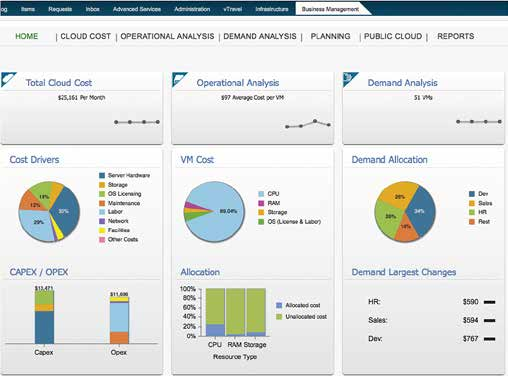Viewport: 508px width, 376px height.
Task: Click the Capex stacked bar
Action: coord(44,317)
